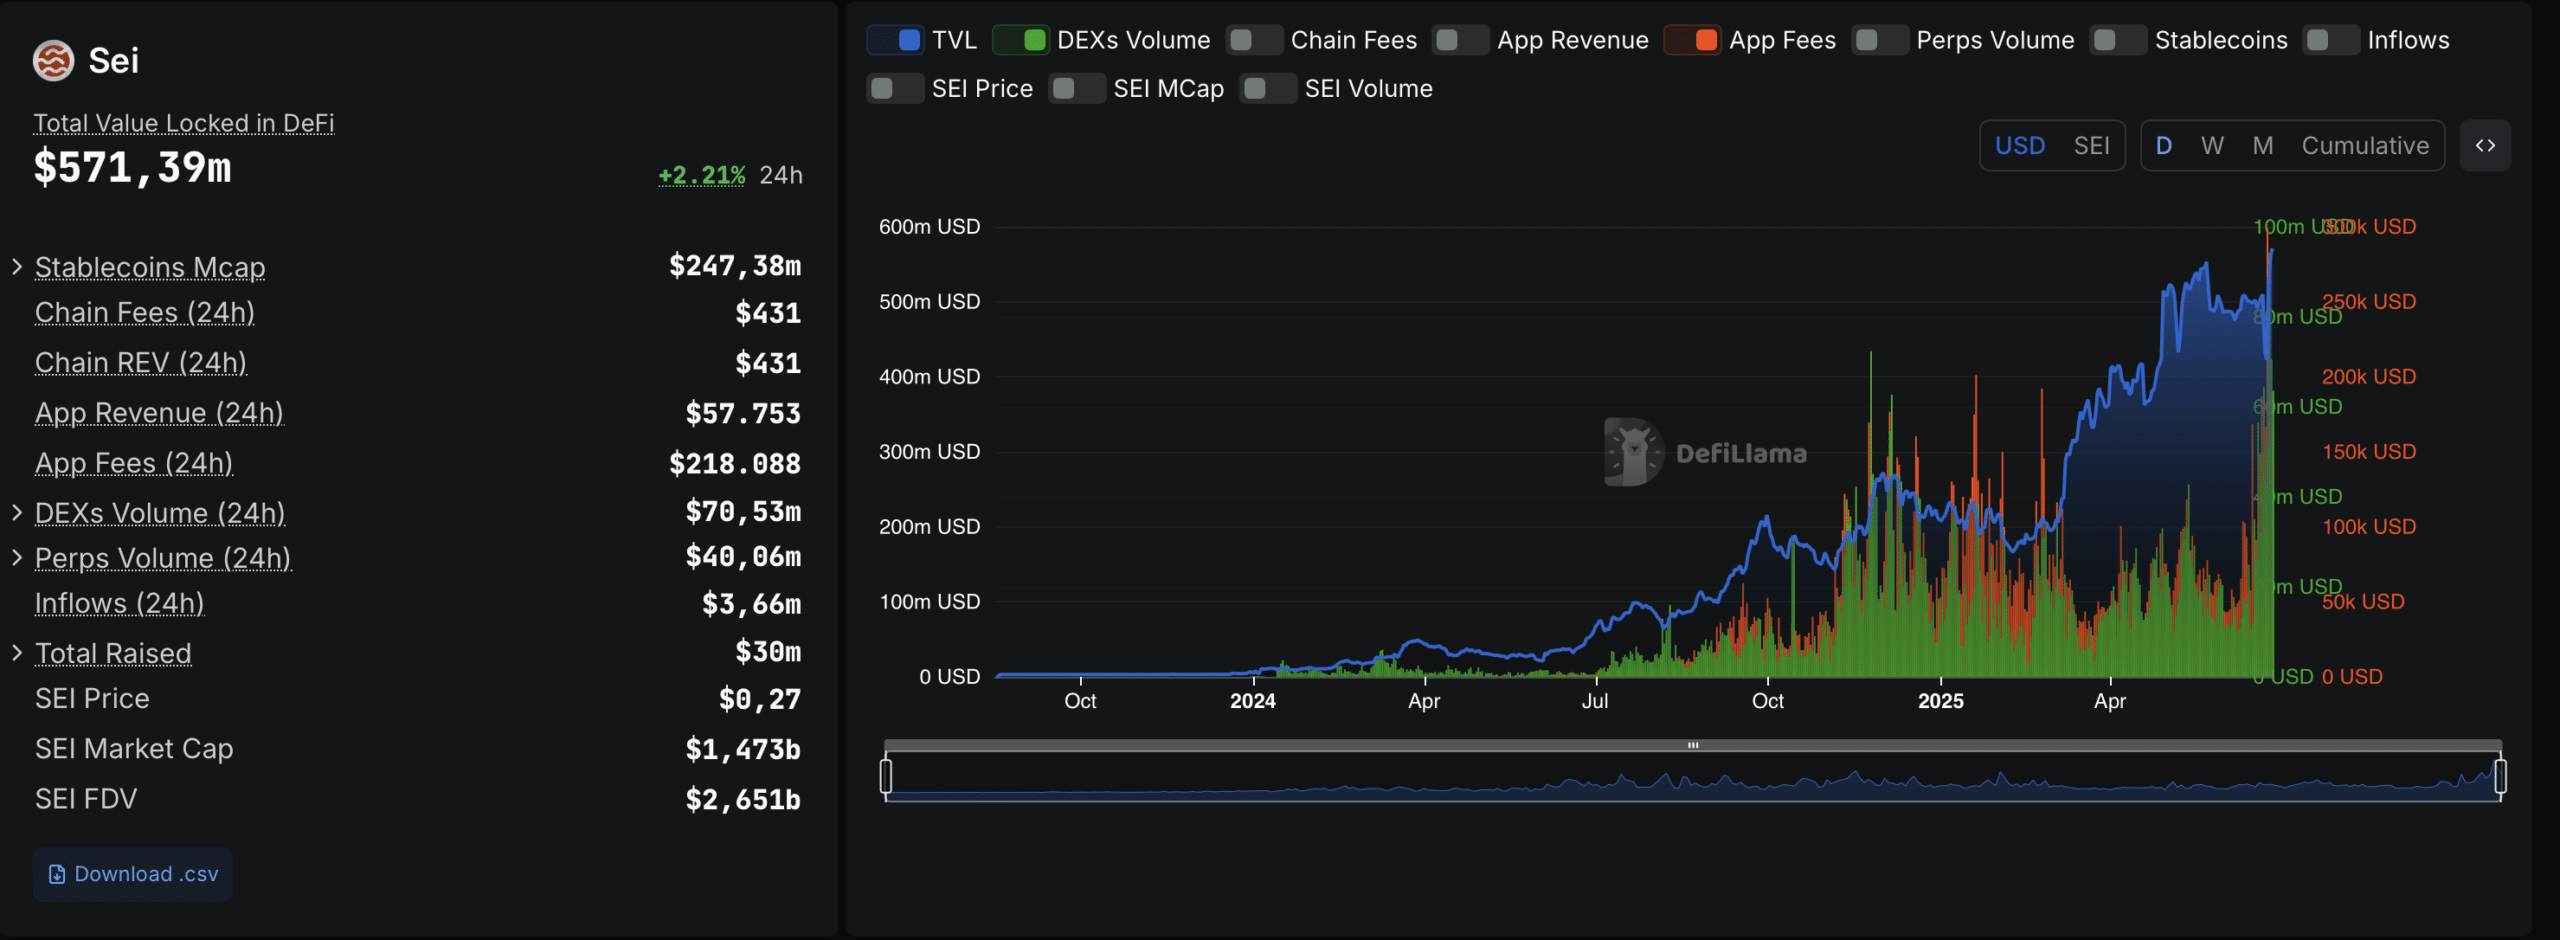Expand the Total Raised row
Screen dimensions: 2560x940
click(17, 653)
